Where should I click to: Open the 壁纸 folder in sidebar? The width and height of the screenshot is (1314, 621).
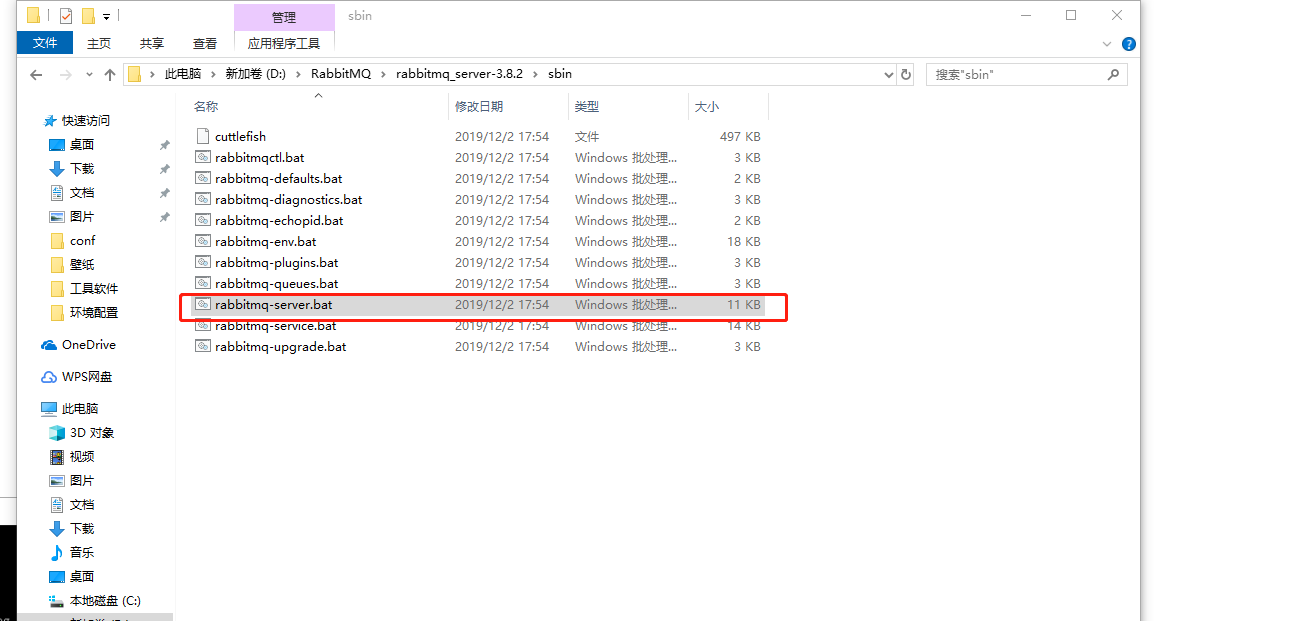point(82,264)
